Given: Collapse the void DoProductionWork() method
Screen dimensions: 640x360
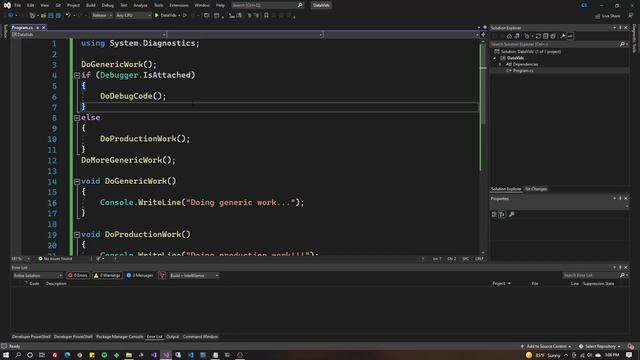Looking at the screenshot, I should click(x=77, y=235).
